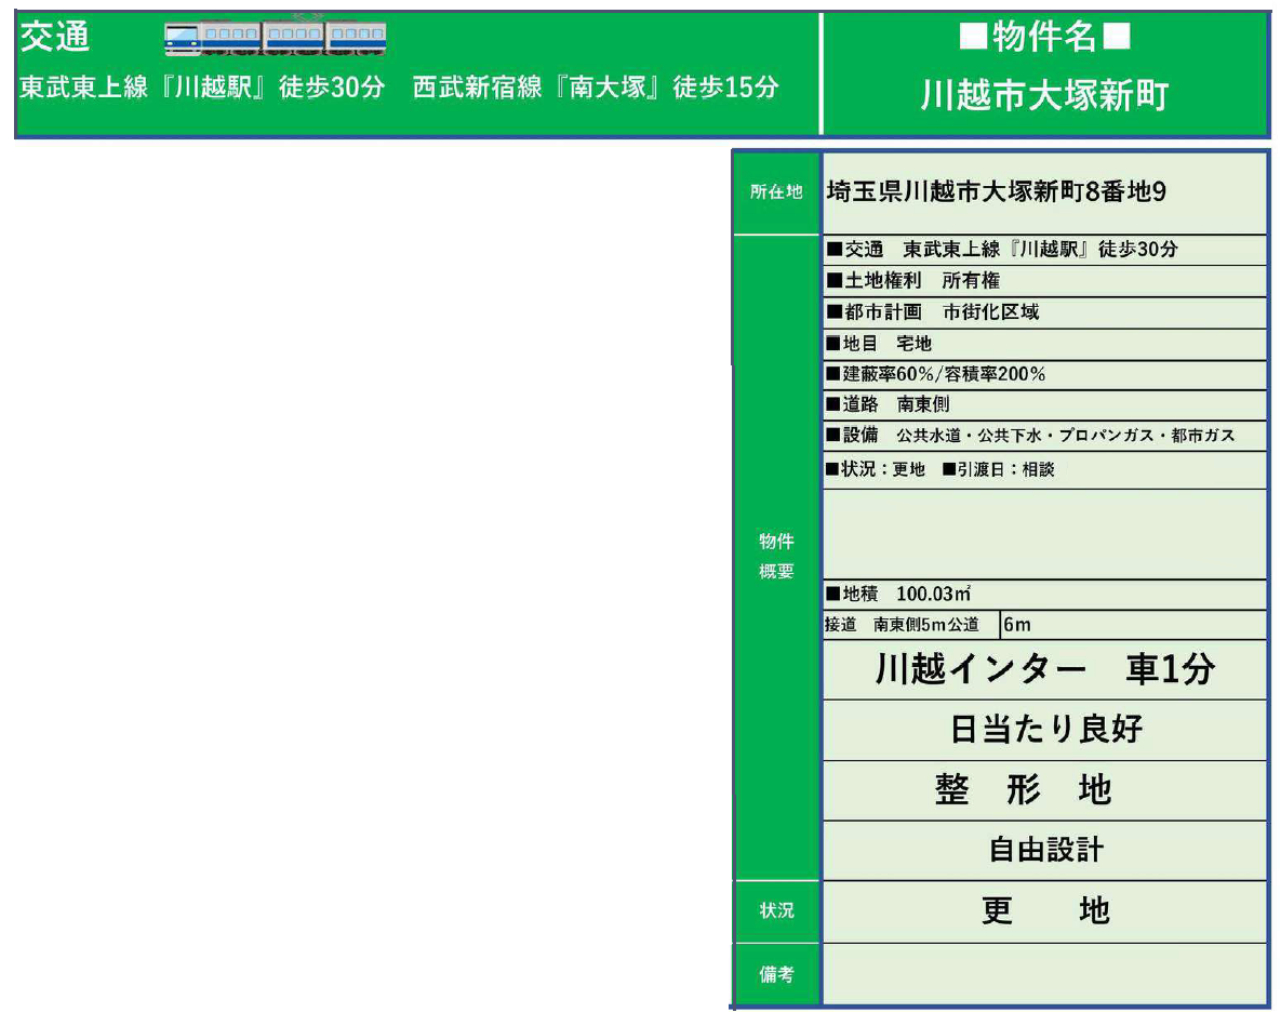Click the ■引渡日：相談 text
The height and width of the screenshot is (1012, 1280).
click(998, 469)
